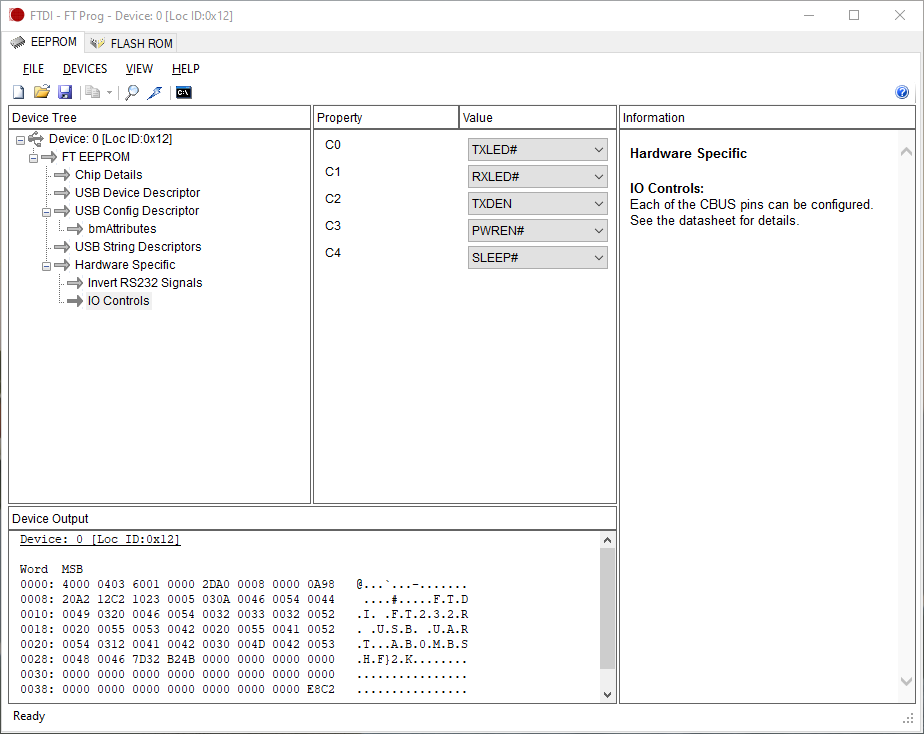Select the Hardware Specific tree item
924x734 pixels.
click(125, 265)
